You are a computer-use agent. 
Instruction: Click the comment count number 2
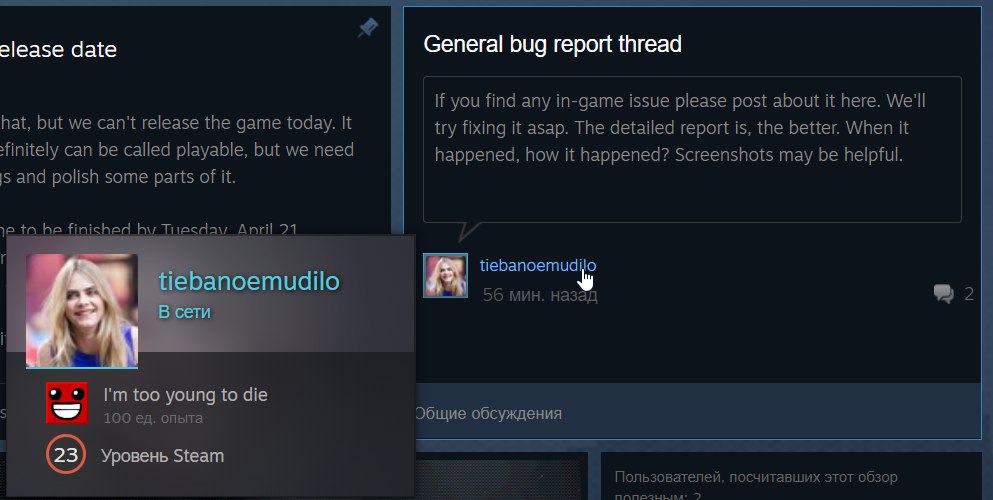(968, 294)
